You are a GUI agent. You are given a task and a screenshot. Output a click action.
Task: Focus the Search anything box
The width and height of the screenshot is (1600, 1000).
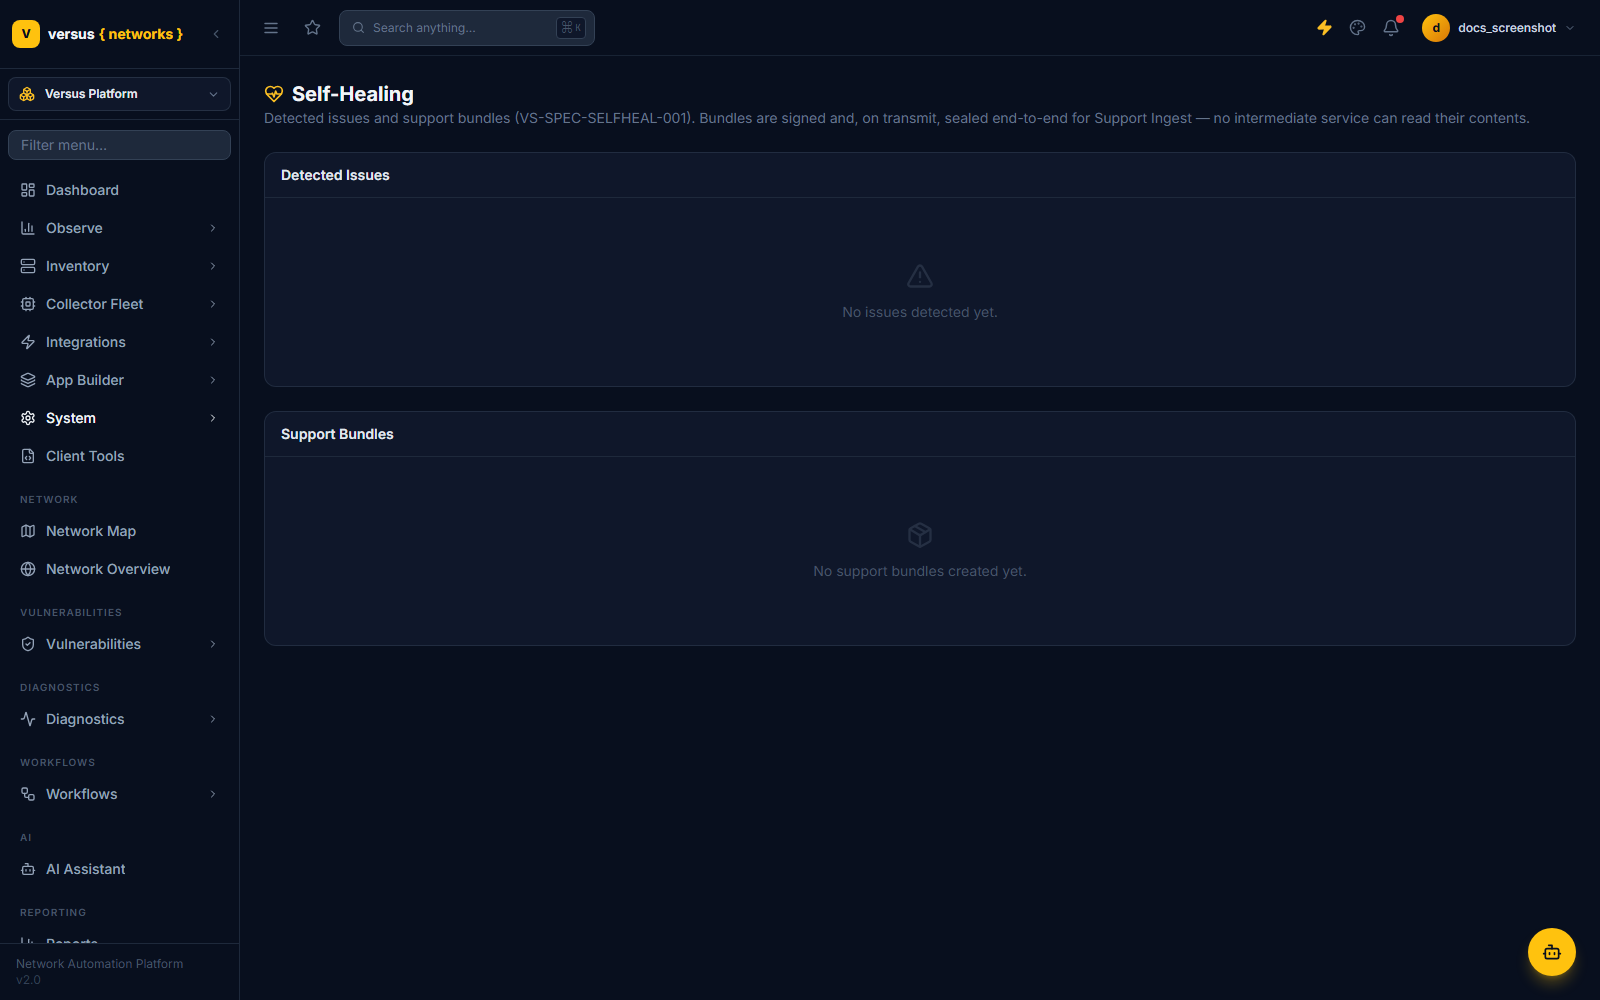(x=467, y=28)
